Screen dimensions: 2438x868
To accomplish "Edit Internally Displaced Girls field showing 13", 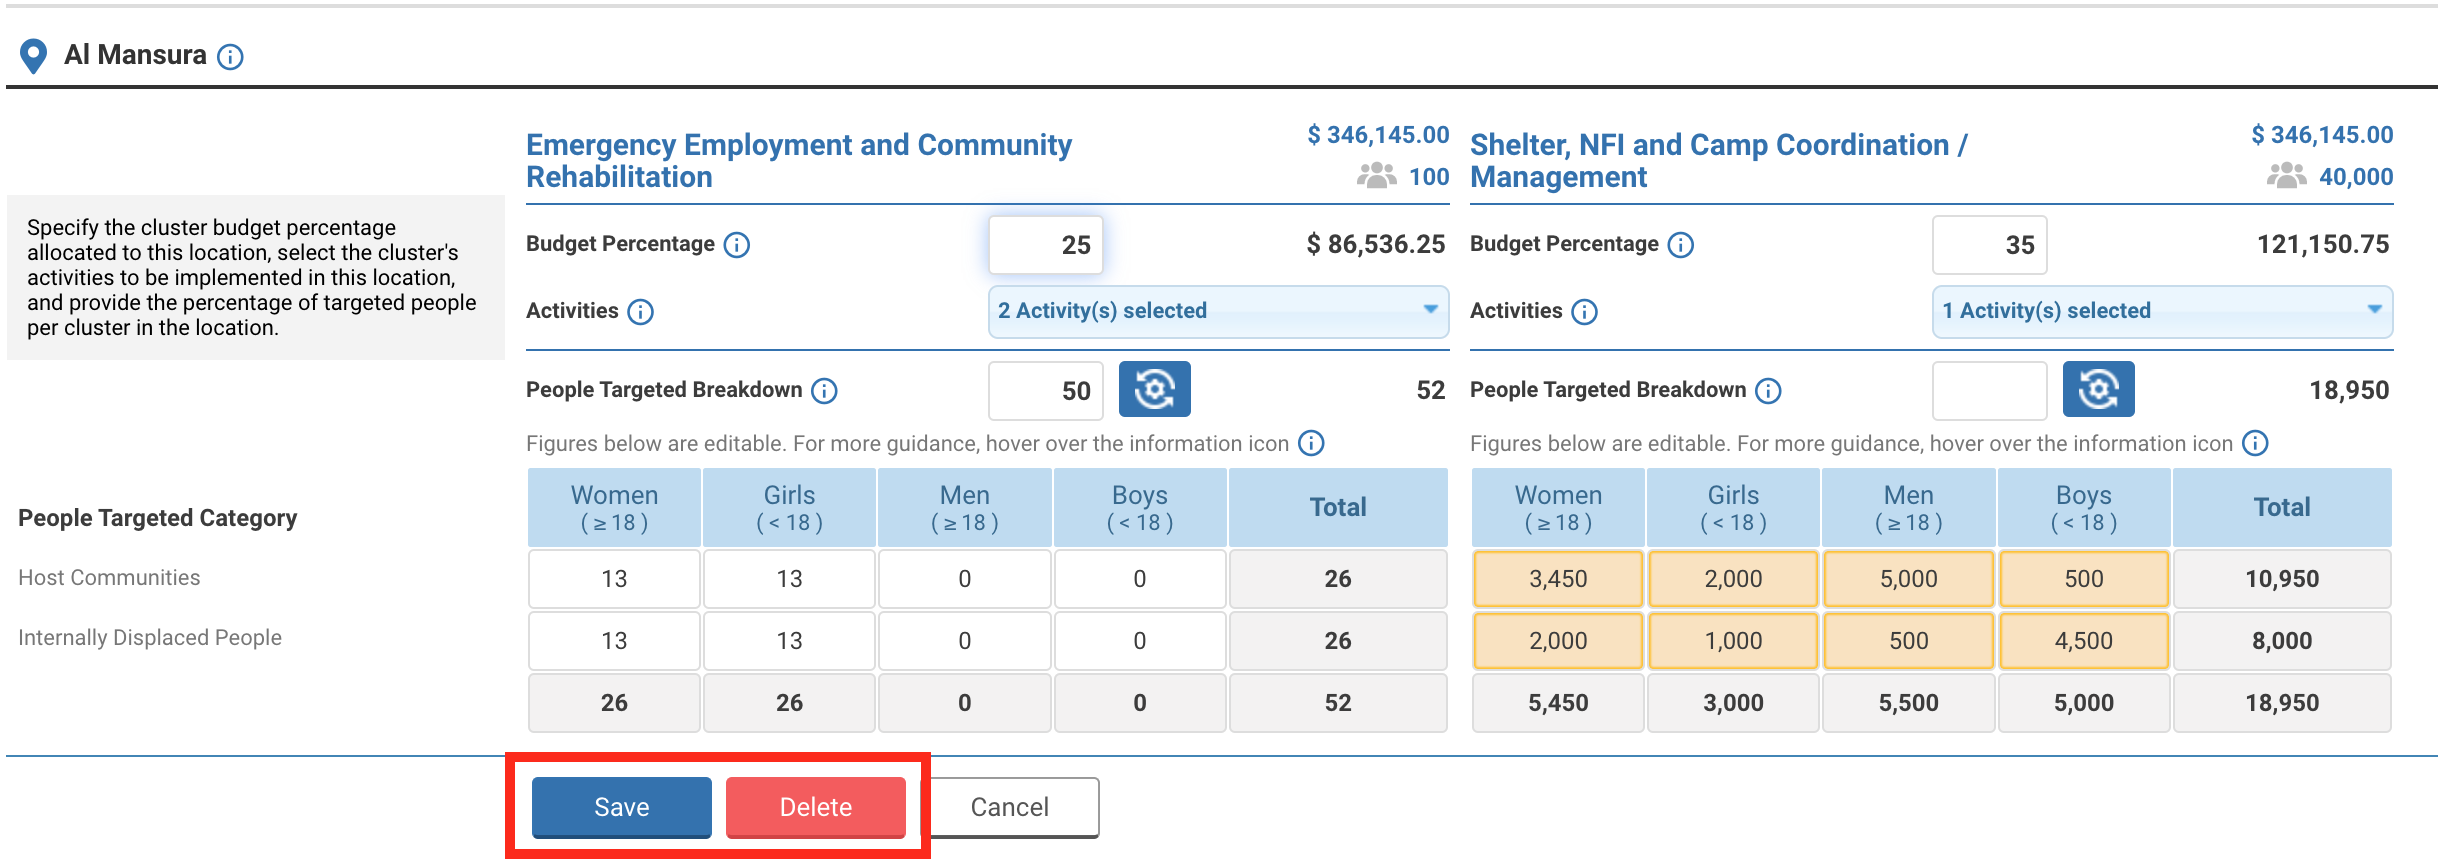I will [789, 641].
